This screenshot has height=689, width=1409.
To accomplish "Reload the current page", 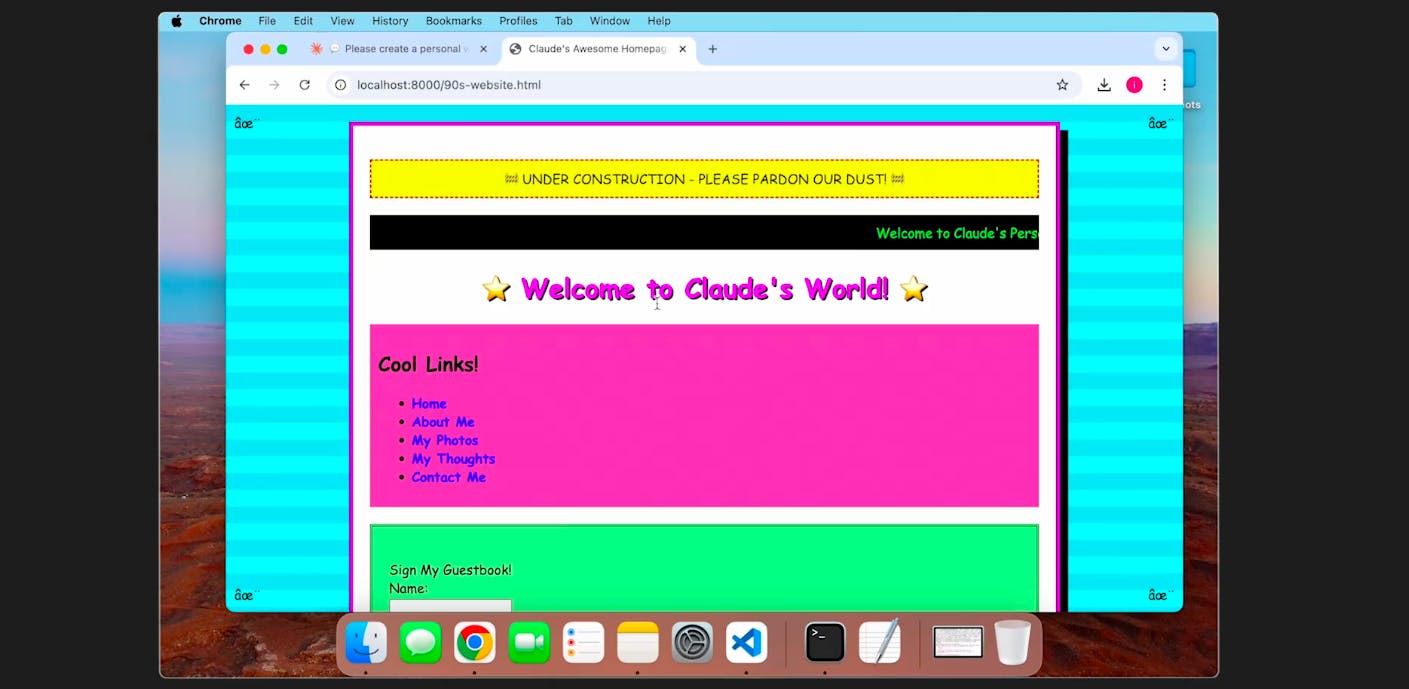I will (x=305, y=85).
